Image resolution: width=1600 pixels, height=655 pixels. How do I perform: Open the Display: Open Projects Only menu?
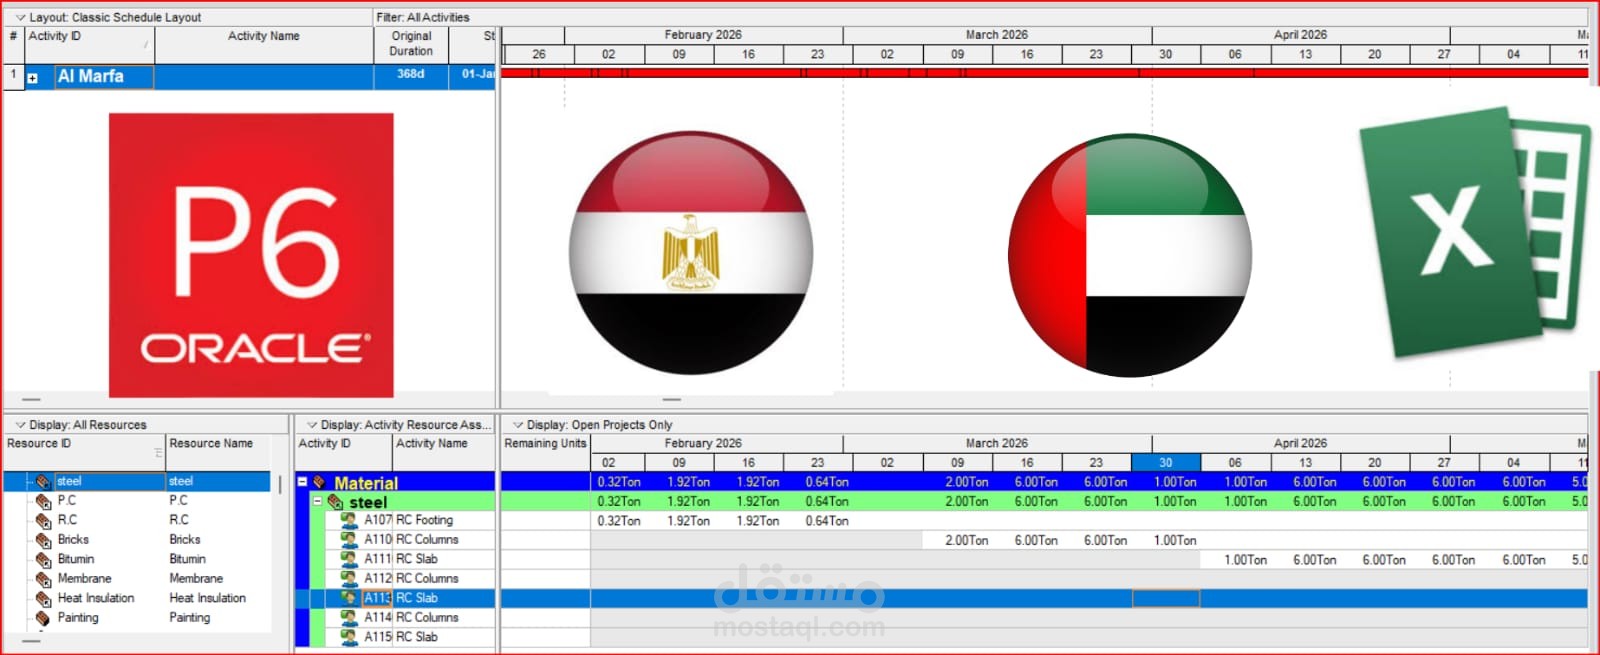pos(518,425)
